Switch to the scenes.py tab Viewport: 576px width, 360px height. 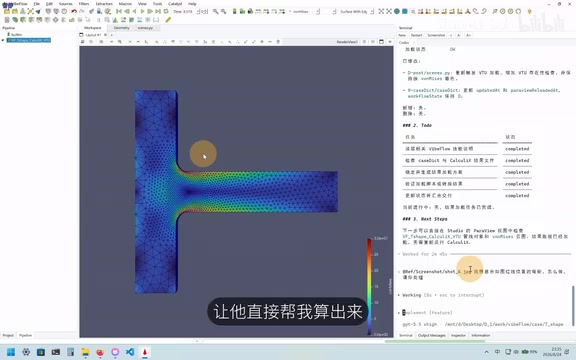click(x=145, y=28)
